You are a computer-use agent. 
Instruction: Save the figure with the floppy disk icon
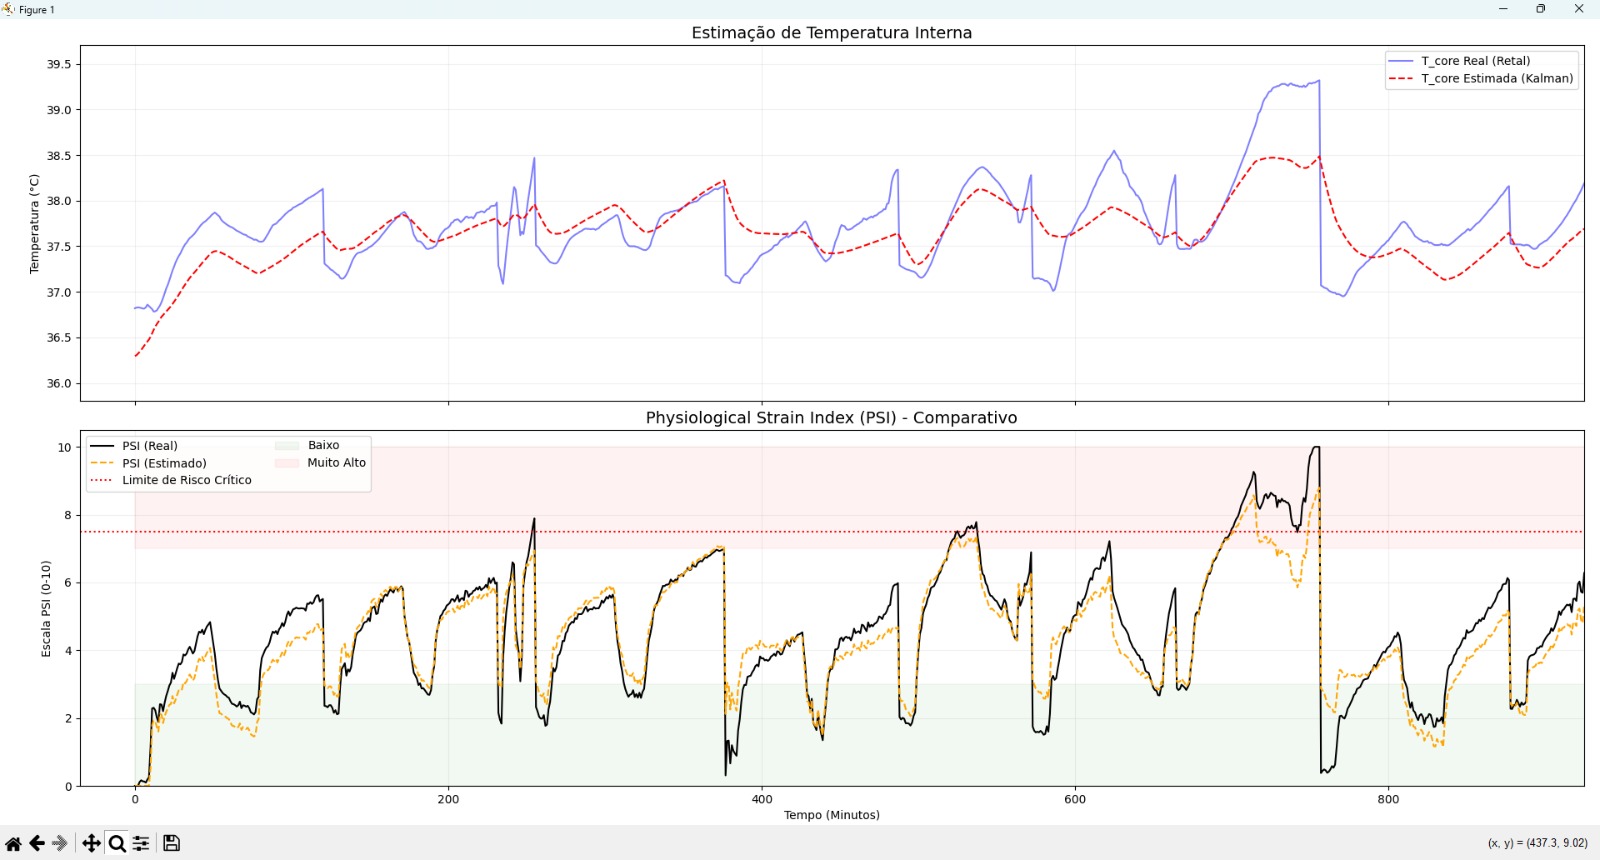pyautogui.click(x=171, y=843)
